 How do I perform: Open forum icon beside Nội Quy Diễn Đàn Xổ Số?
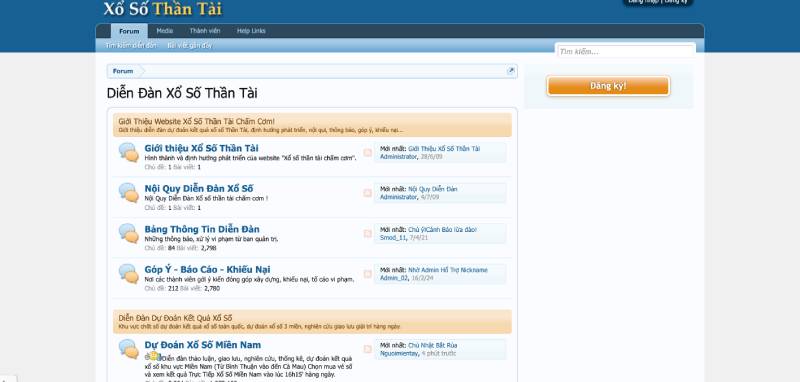pos(129,193)
